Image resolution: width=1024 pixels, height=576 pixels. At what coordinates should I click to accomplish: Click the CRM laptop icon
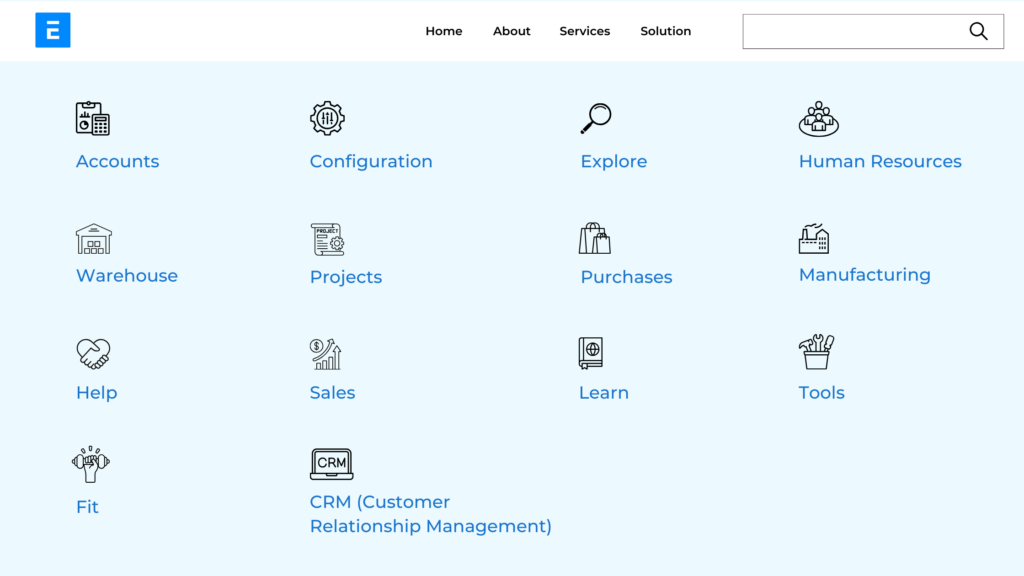pyautogui.click(x=332, y=464)
